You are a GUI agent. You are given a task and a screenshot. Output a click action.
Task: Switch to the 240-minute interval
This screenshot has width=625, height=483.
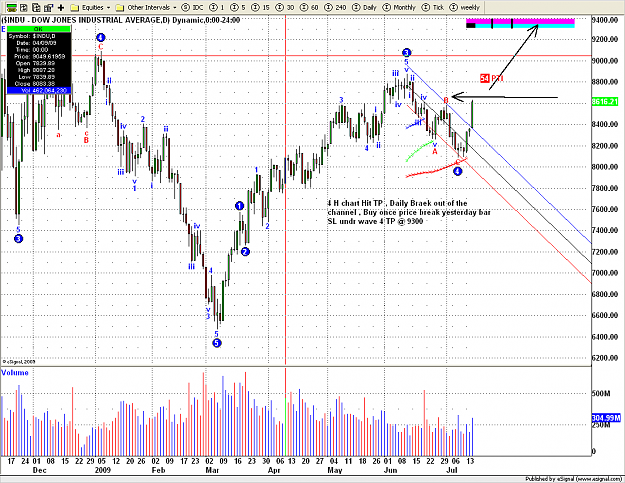[336, 7]
